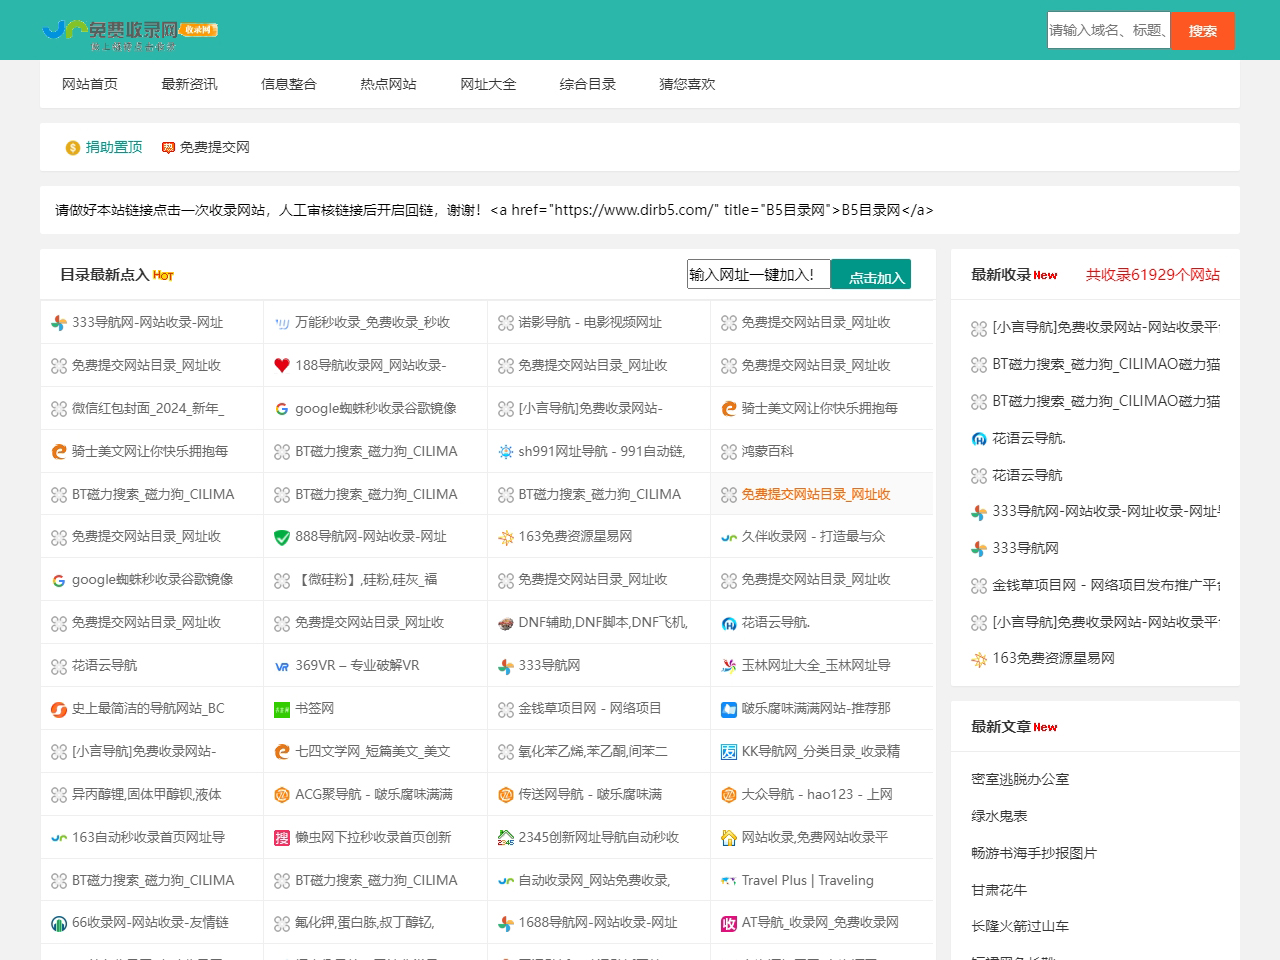The width and height of the screenshot is (1280, 960).
Task: Click the red heart icon for 188导航收录网
Action: [x=282, y=366]
